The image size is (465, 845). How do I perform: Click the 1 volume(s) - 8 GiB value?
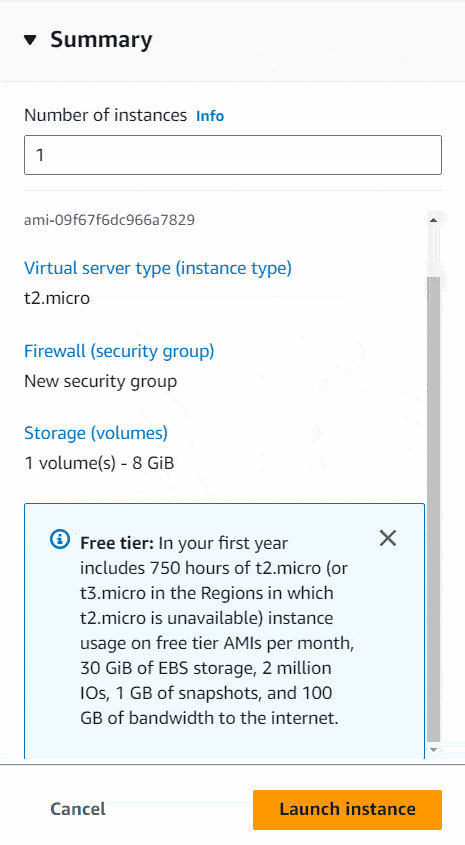pos(99,463)
